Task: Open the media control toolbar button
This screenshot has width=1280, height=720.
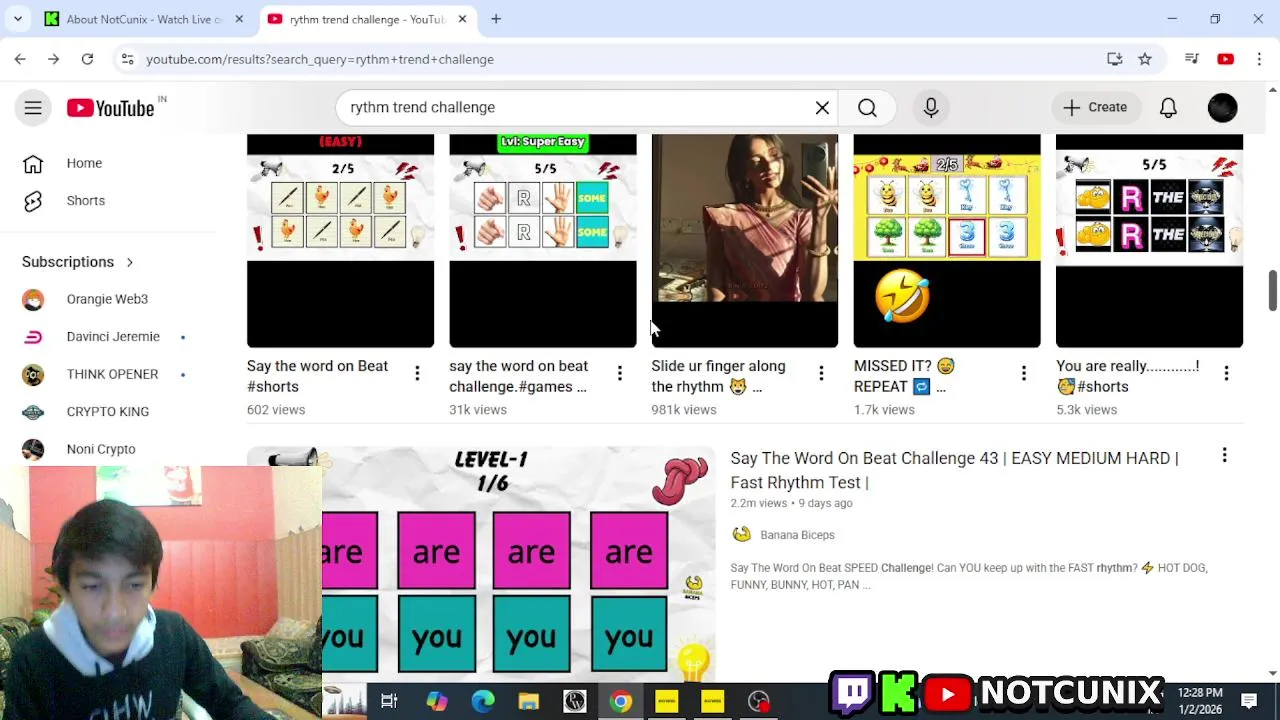Action: coord(1191,59)
